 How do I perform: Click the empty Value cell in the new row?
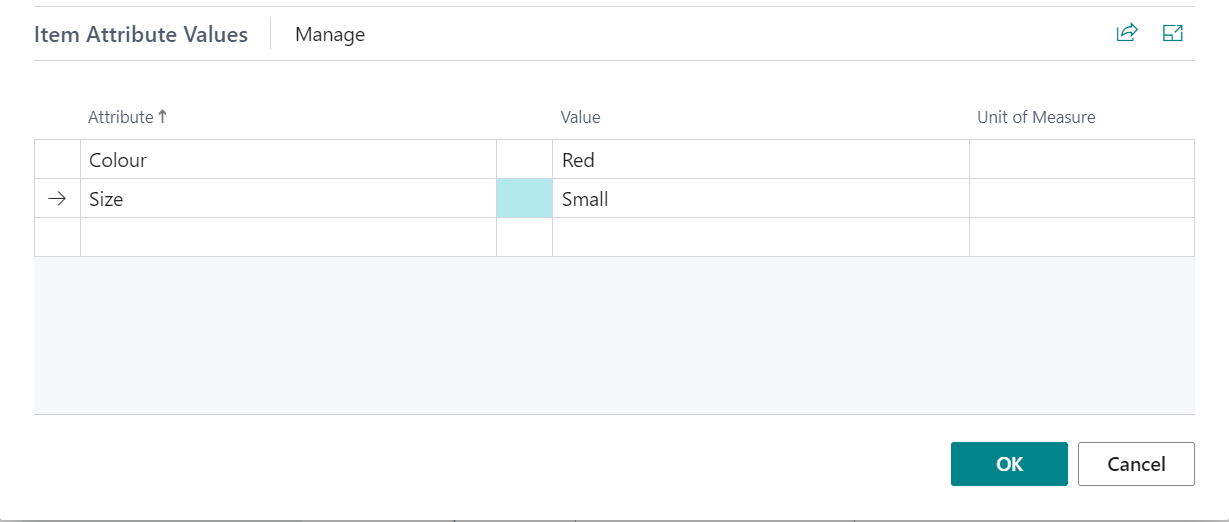pyautogui.click(x=760, y=237)
